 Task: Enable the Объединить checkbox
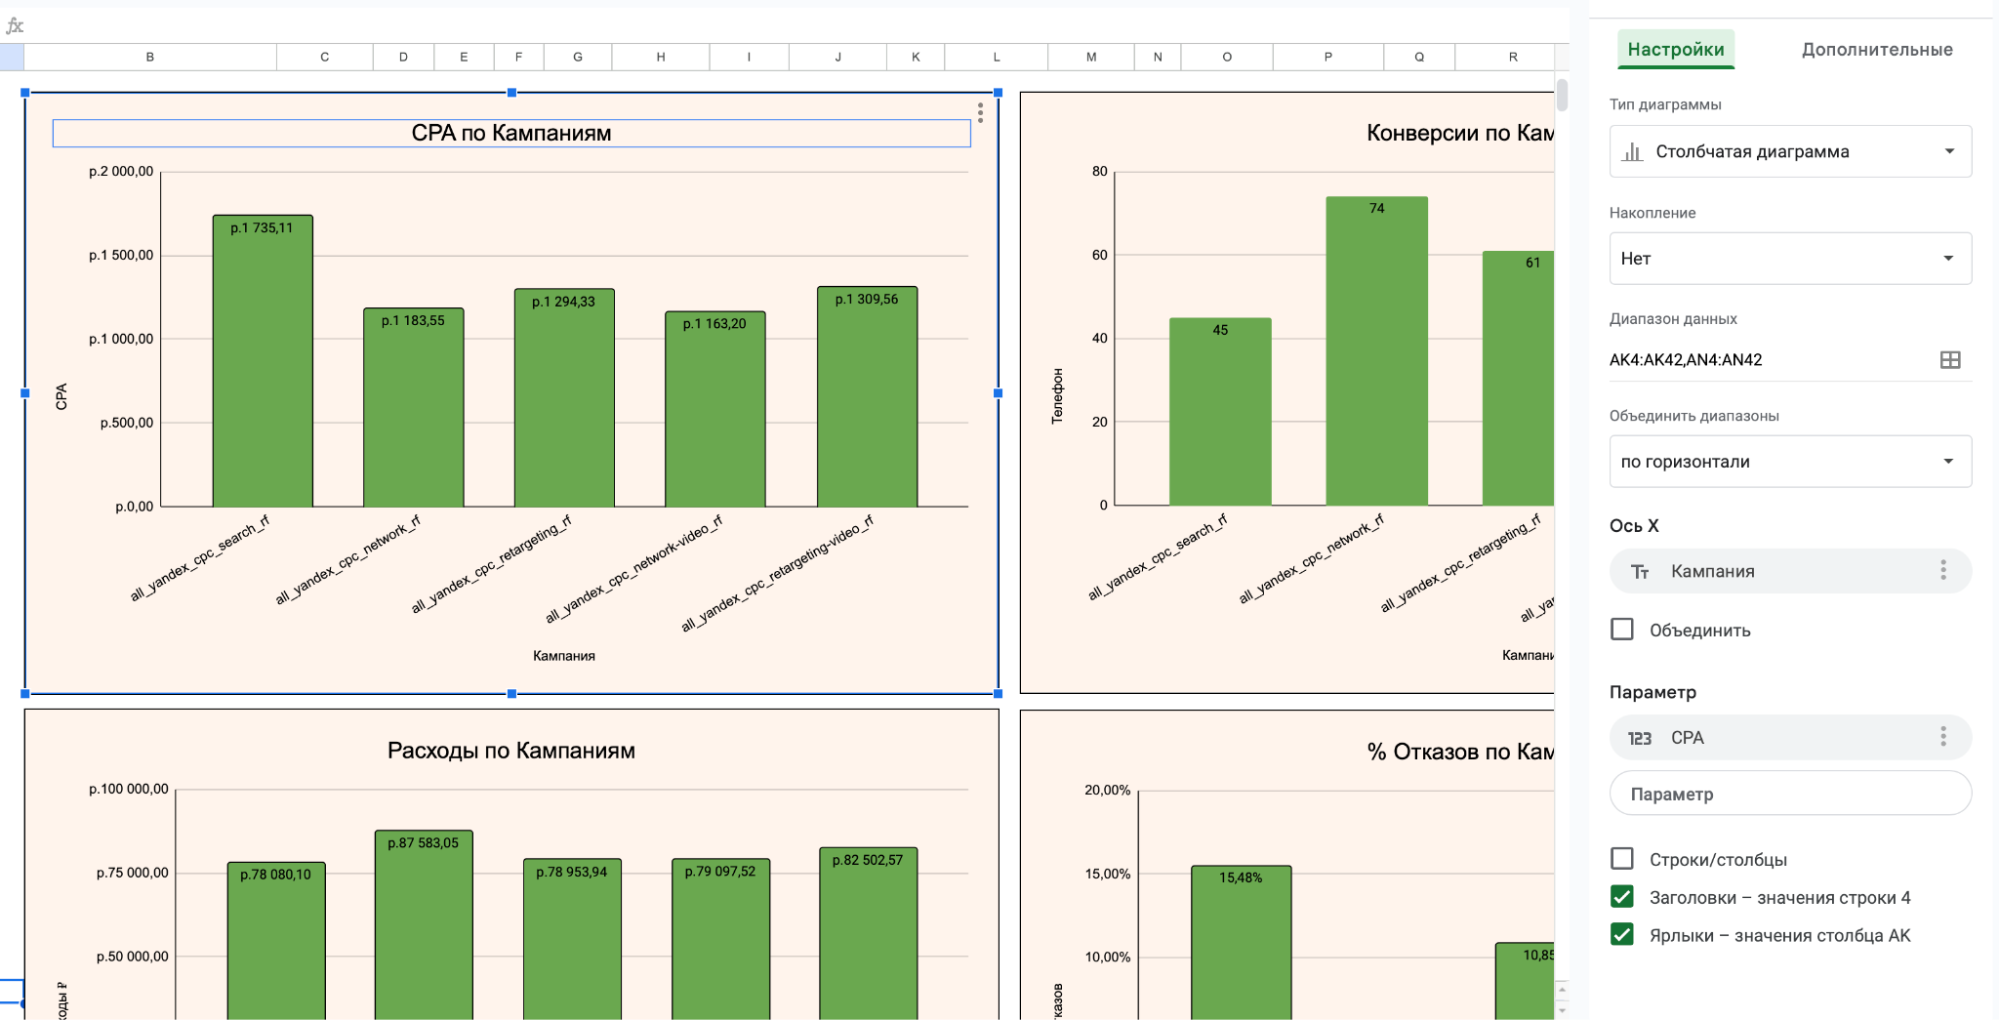[1622, 629]
